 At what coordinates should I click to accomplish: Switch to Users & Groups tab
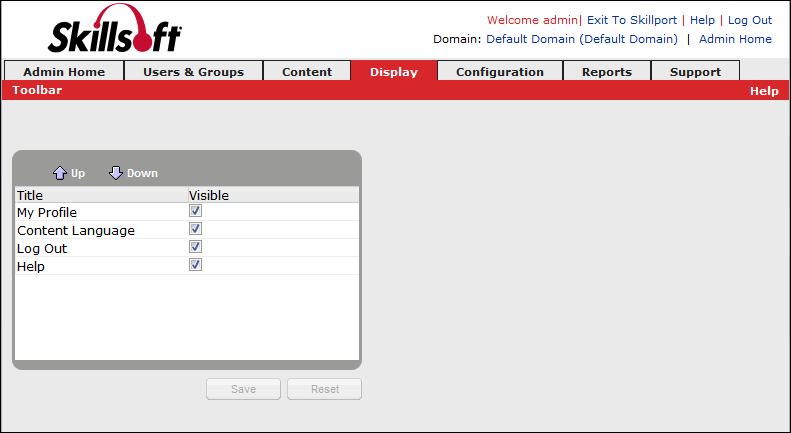[x=193, y=72]
